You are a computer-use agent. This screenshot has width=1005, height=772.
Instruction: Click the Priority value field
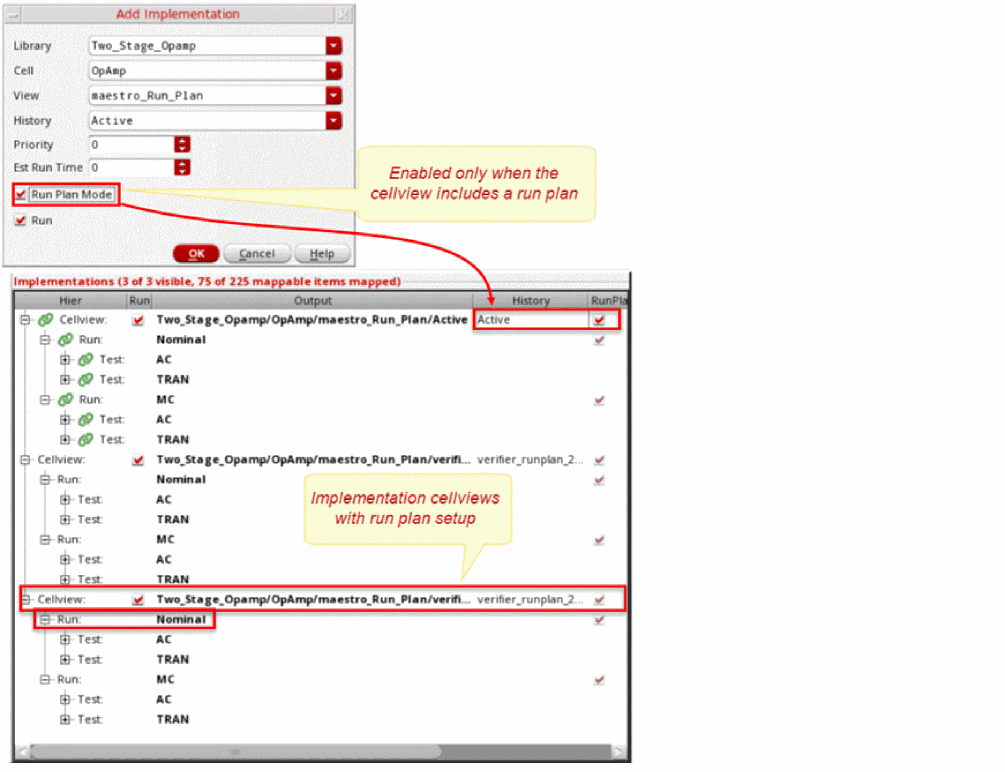(x=131, y=144)
